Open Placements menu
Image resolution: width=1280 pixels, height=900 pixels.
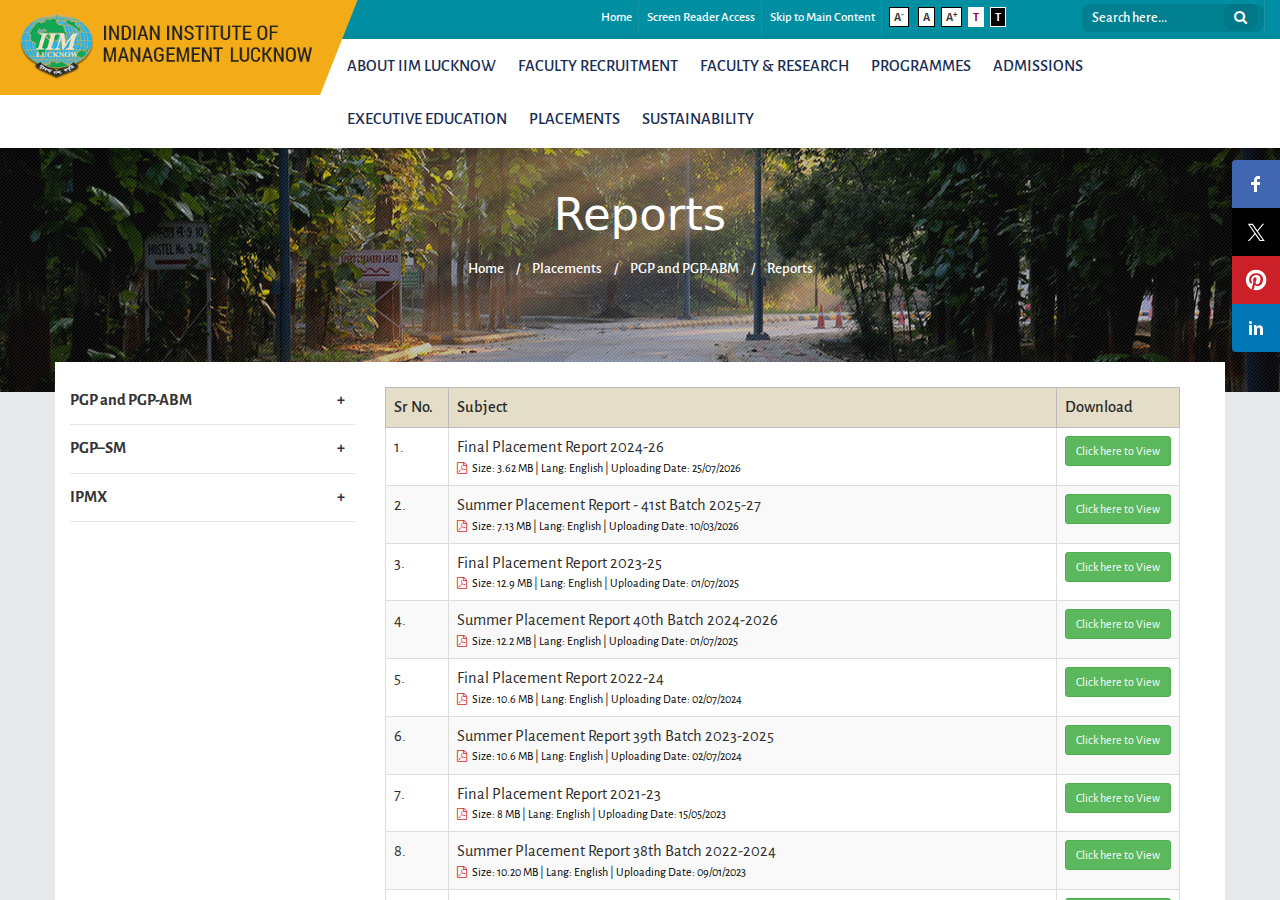coord(574,119)
